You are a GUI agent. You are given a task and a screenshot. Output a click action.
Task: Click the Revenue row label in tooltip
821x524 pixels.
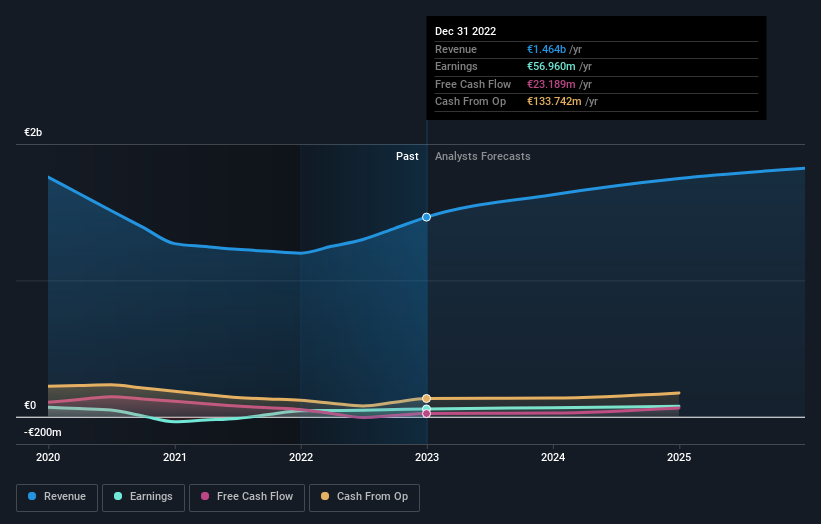point(456,49)
